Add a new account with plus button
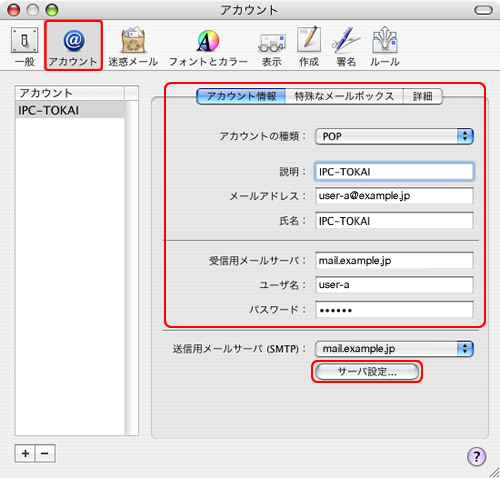Image resolution: width=500 pixels, height=478 pixels. pyautogui.click(x=25, y=453)
